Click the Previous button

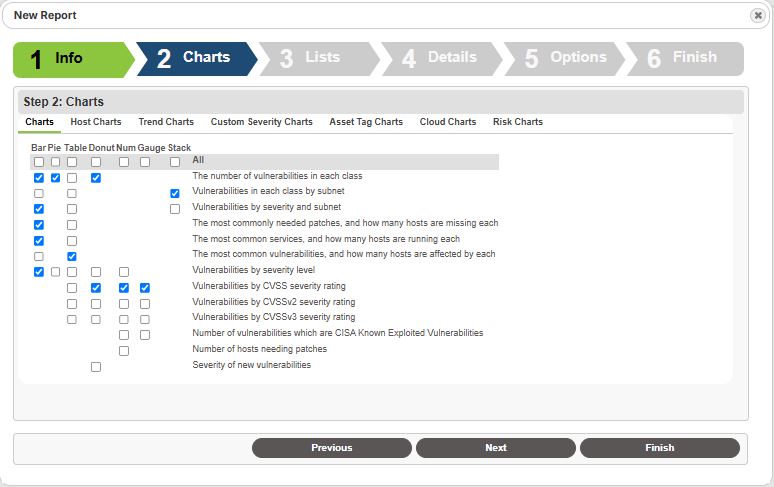[332, 448]
